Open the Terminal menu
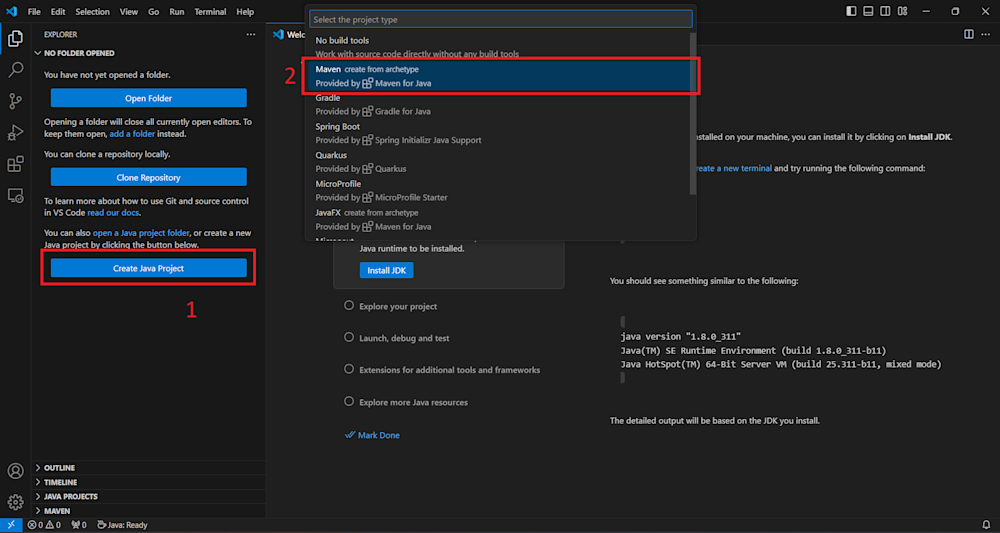The image size is (1000, 533). point(210,11)
